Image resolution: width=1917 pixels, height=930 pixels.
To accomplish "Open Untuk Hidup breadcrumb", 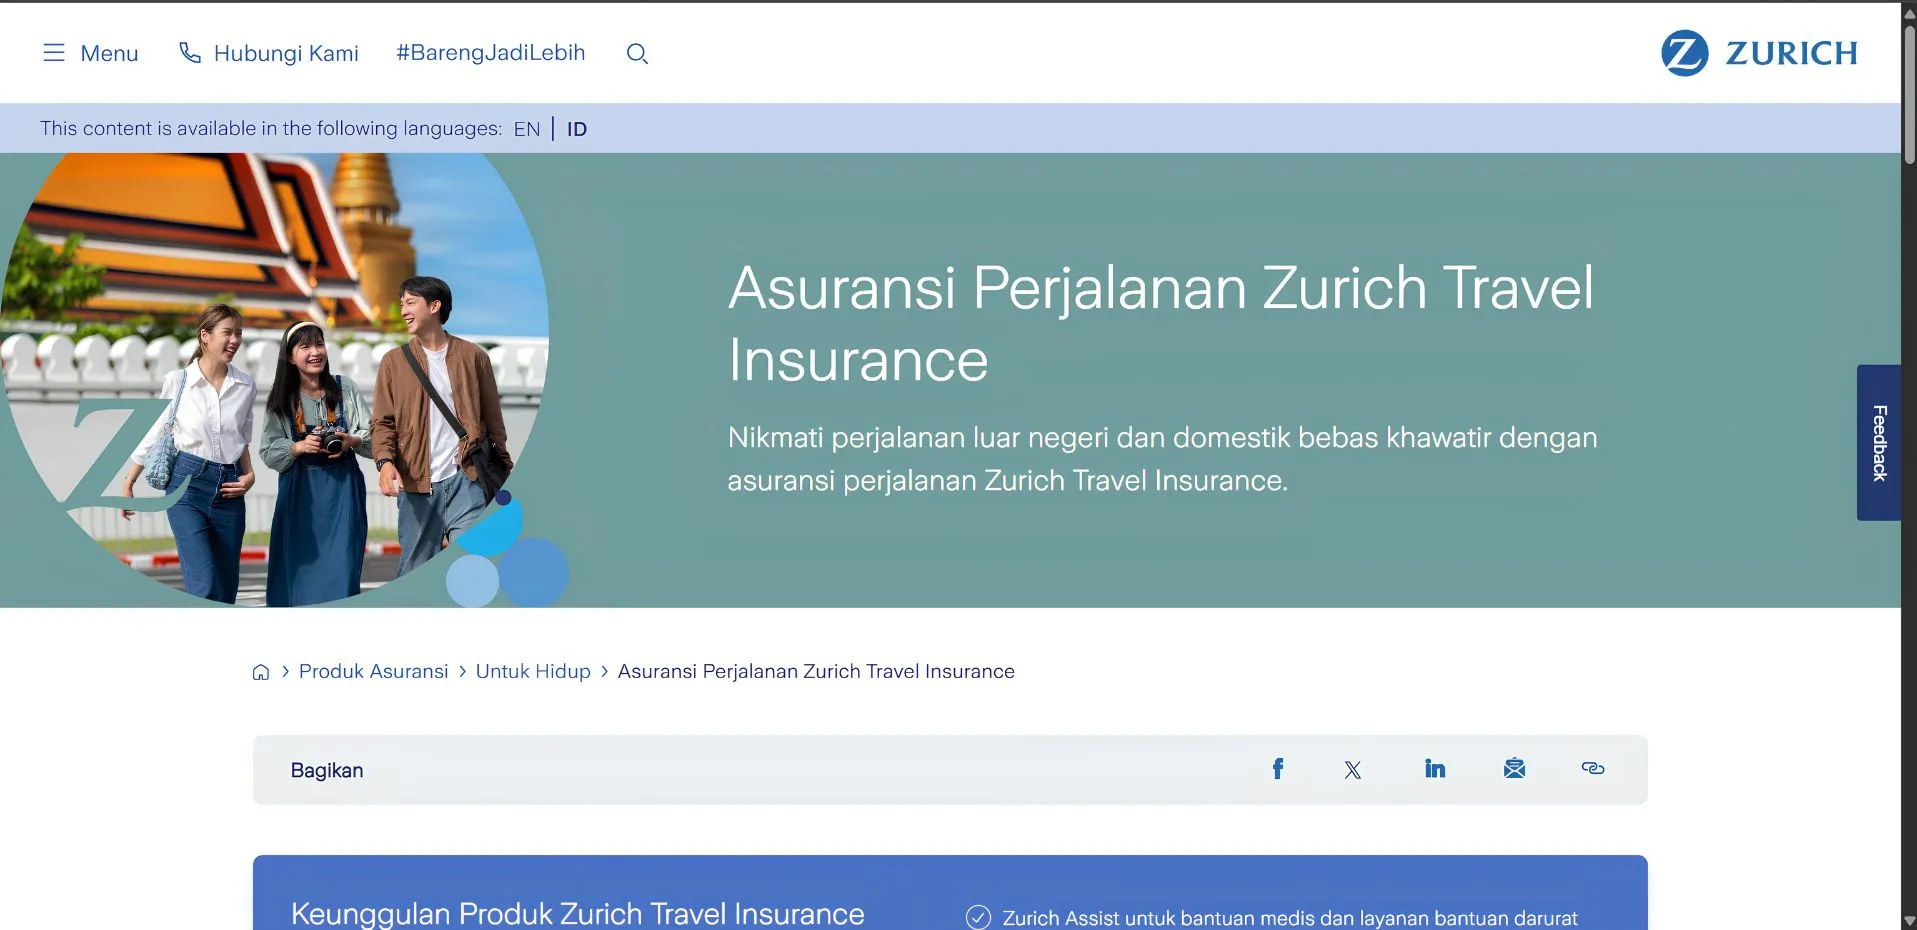I will (533, 671).
